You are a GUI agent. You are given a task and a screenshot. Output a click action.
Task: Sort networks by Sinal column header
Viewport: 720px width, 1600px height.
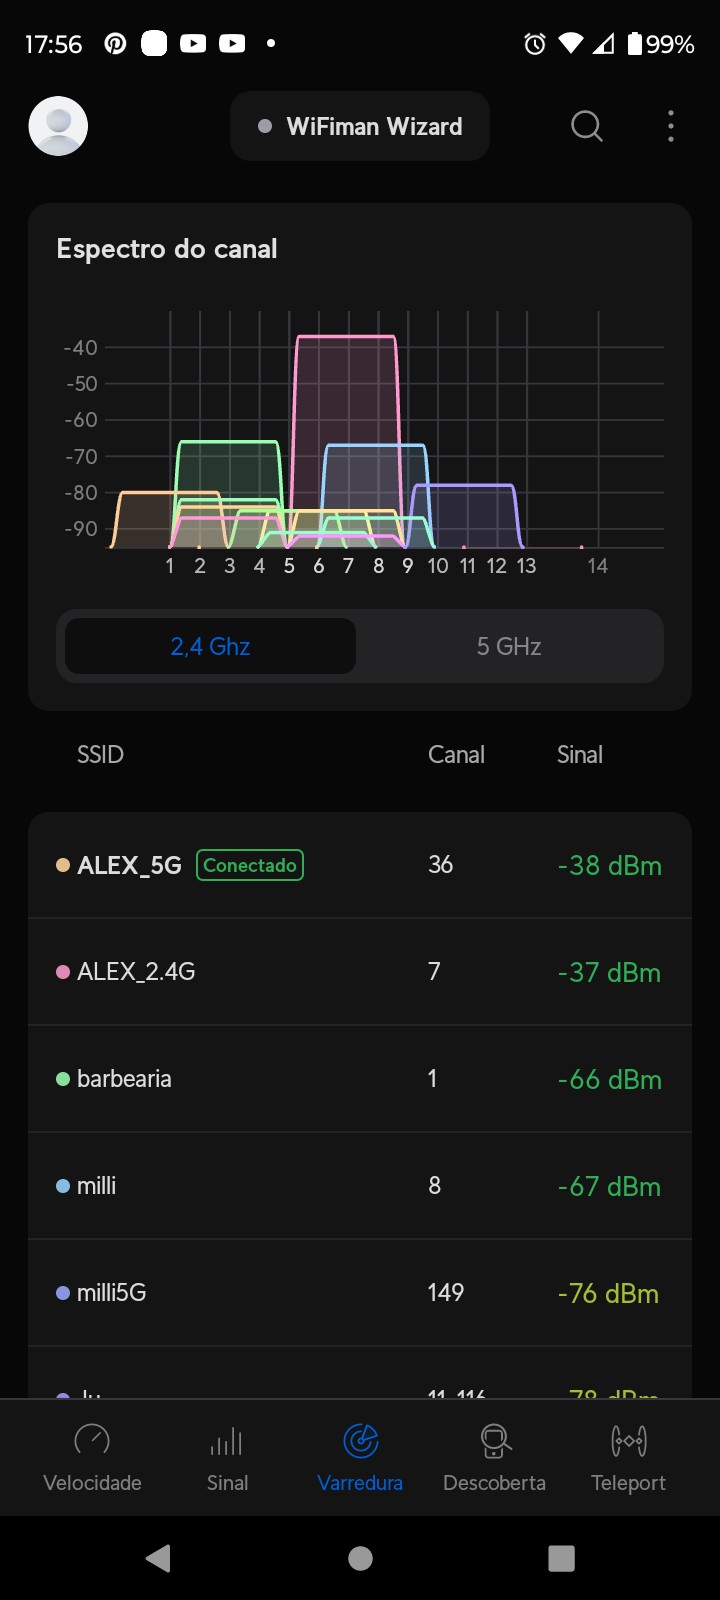tap(580, 755)
